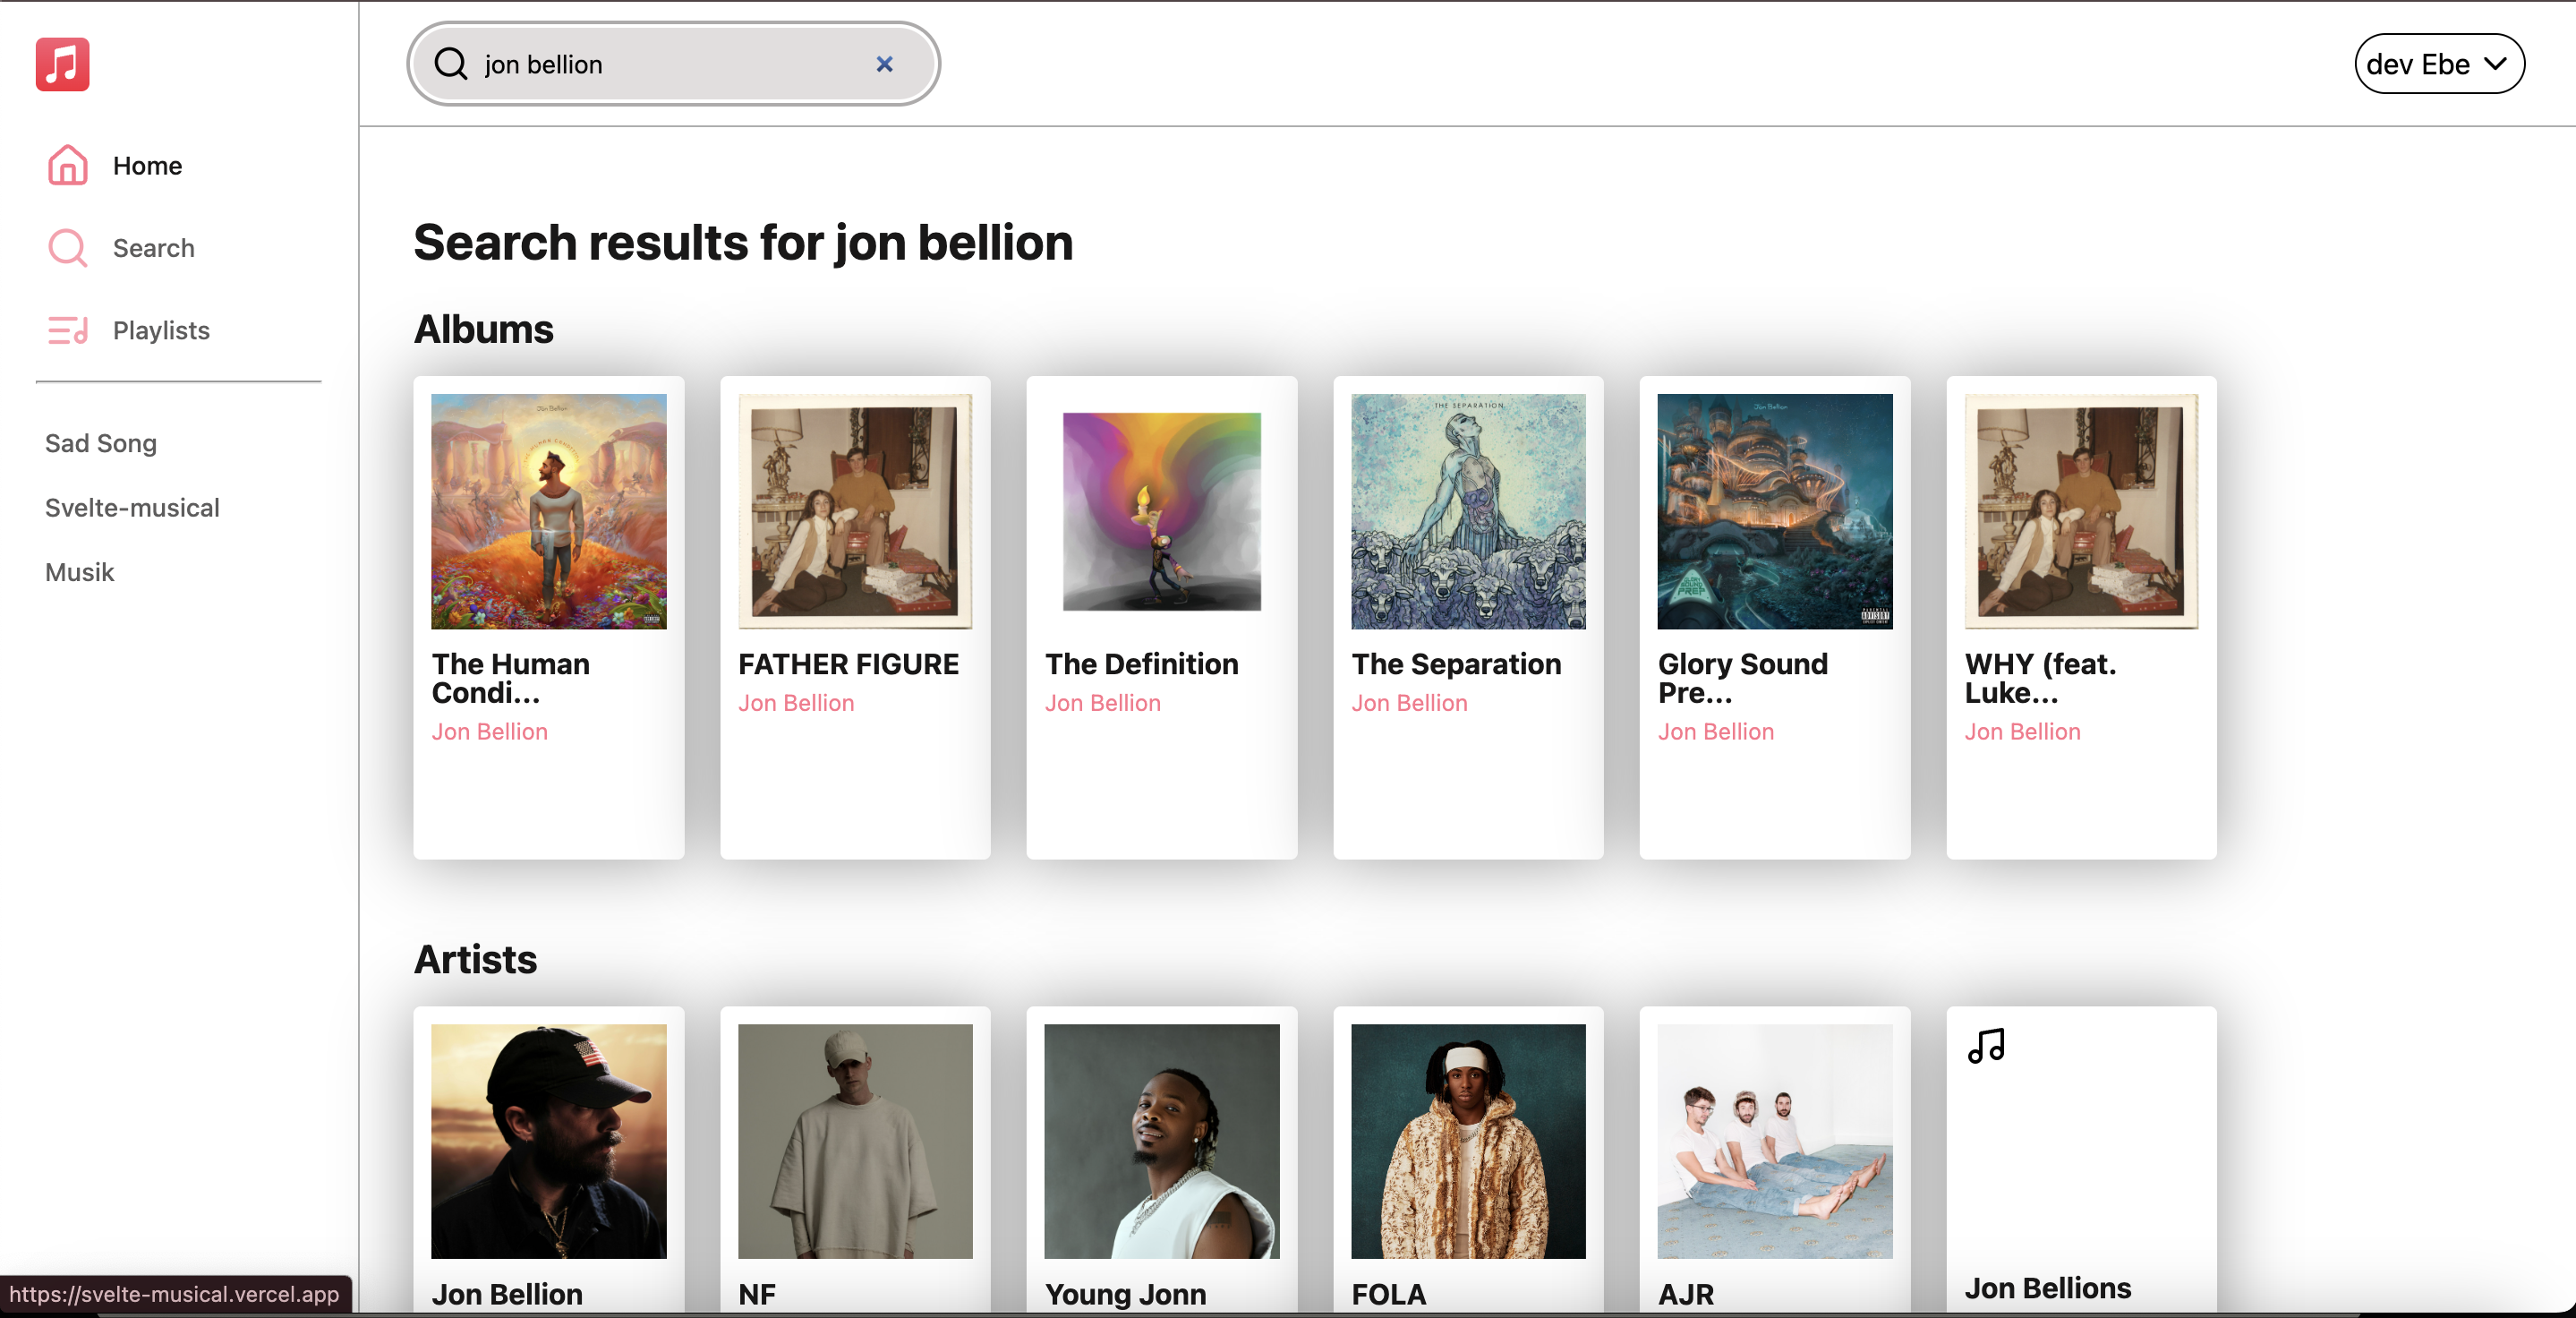The image size is (2576, 1318).
Task: Click the Search magnifier icon in sidebar
Action: point(68,247)
